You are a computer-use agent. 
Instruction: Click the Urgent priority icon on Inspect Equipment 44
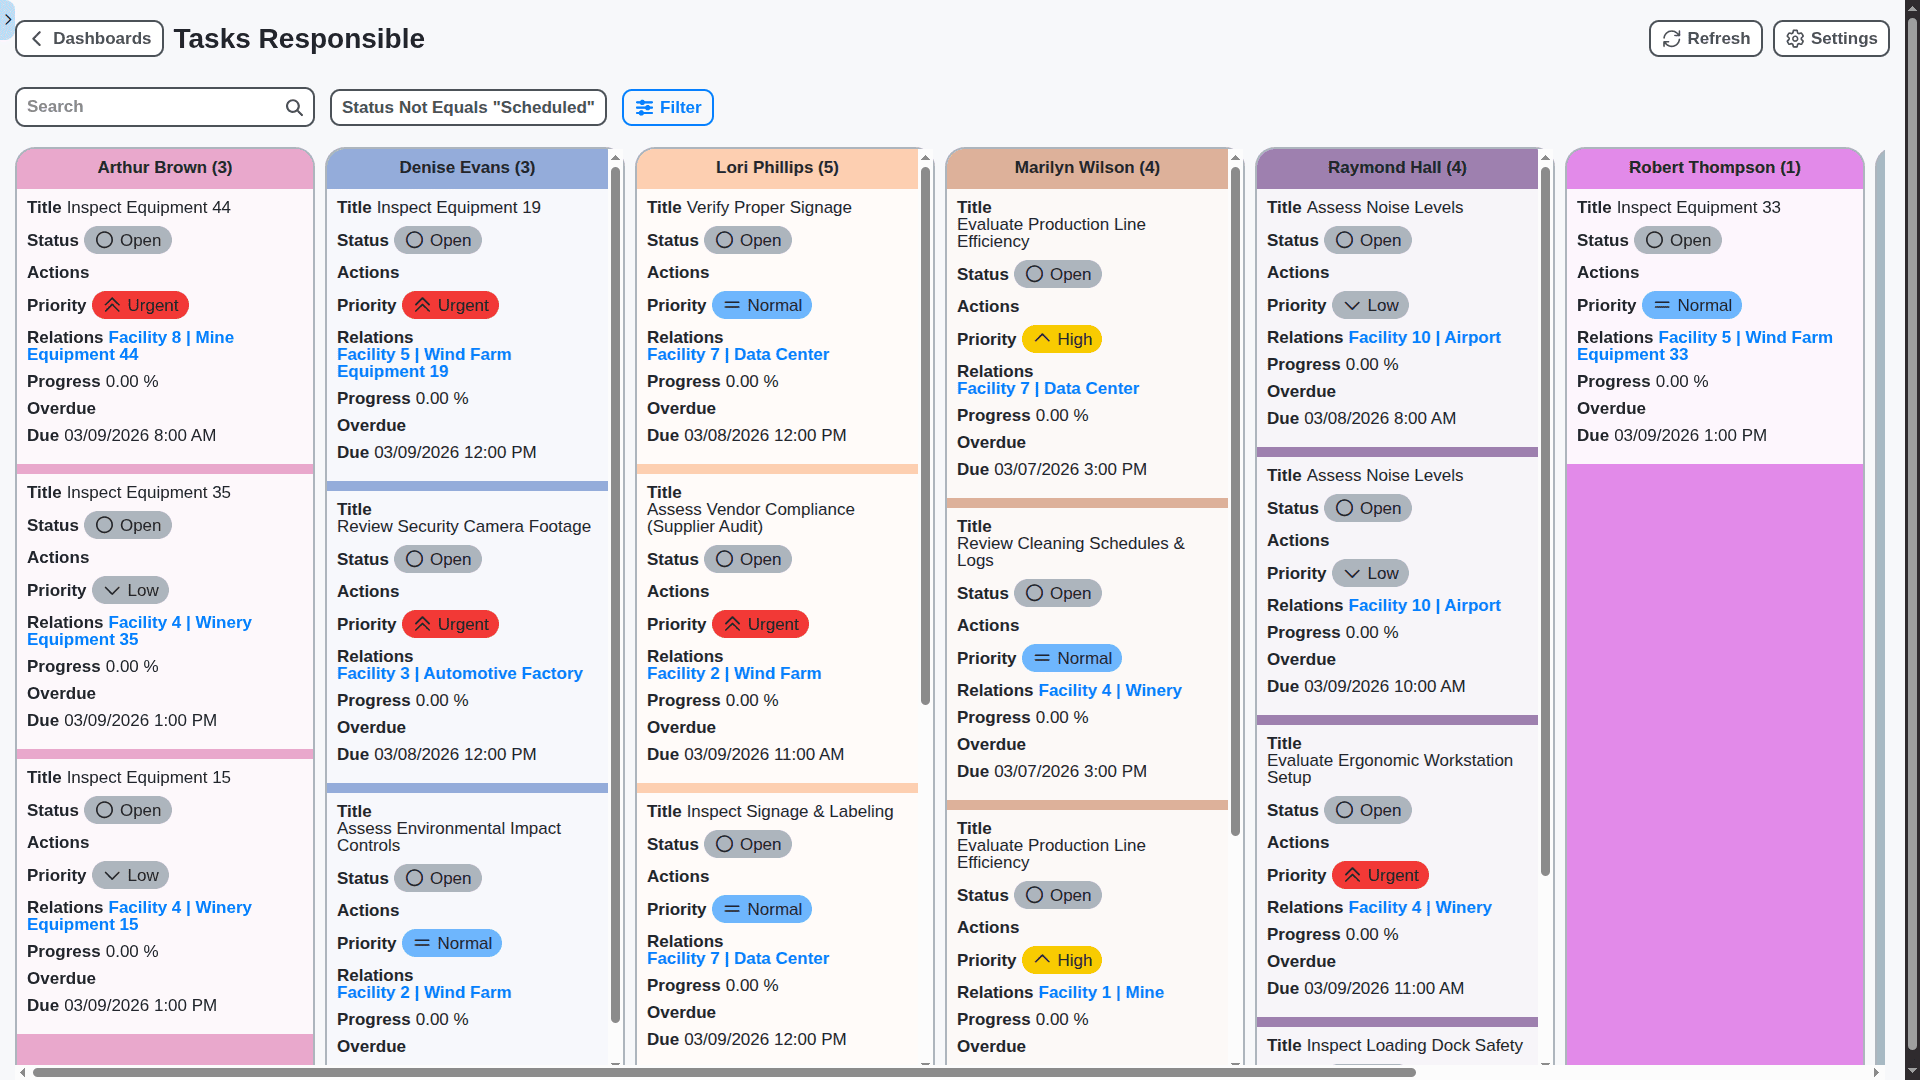point(111,305)
